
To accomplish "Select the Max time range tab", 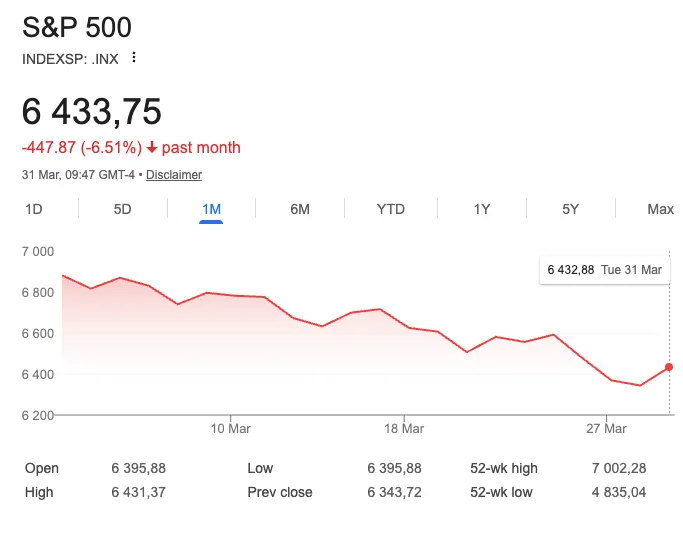I will 660,209.
